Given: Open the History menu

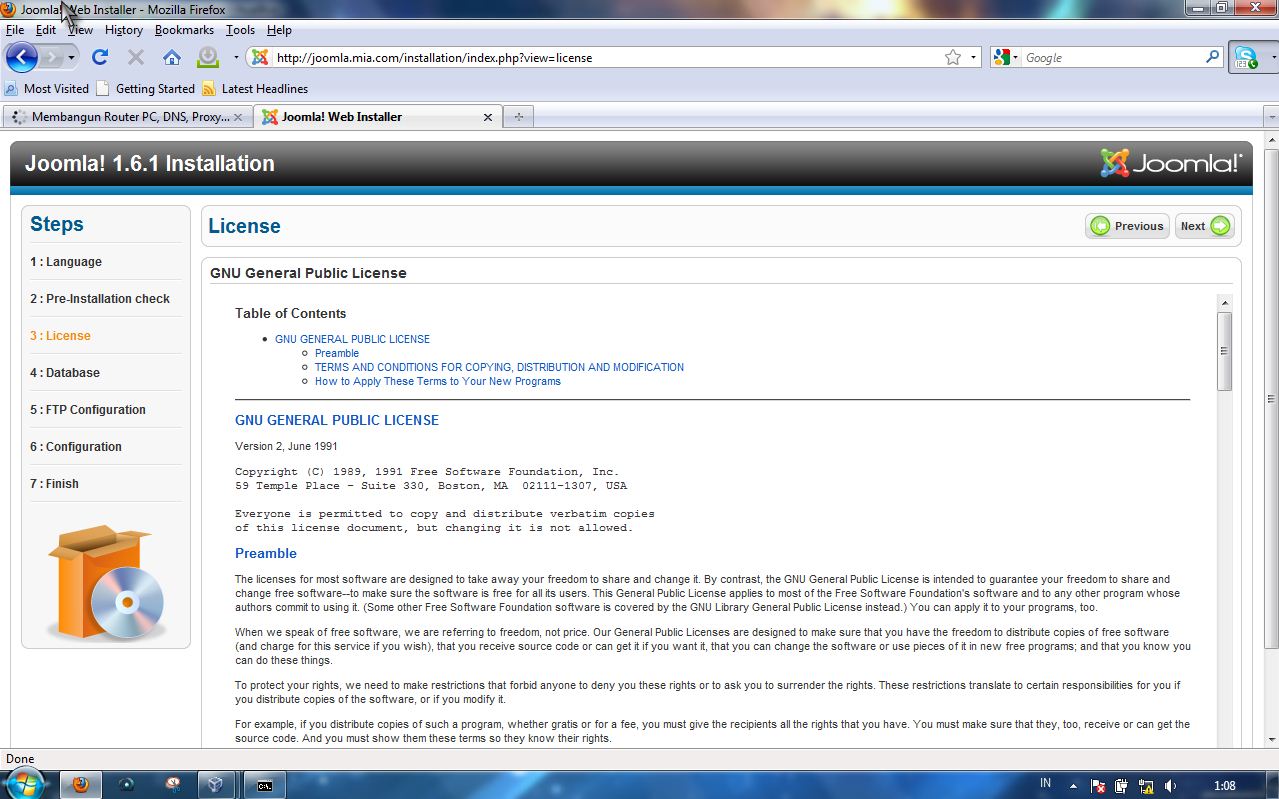Looking at the screenshot, I should 124,30.
